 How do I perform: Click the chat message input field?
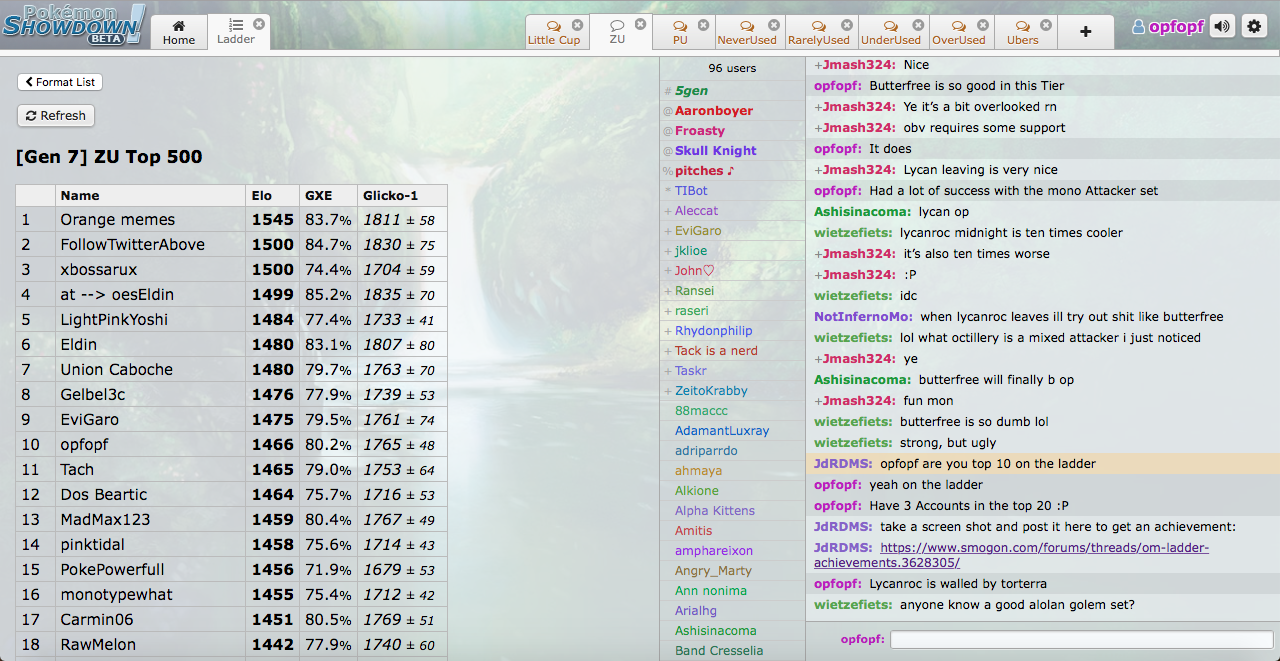click(x=1081, y=640)
